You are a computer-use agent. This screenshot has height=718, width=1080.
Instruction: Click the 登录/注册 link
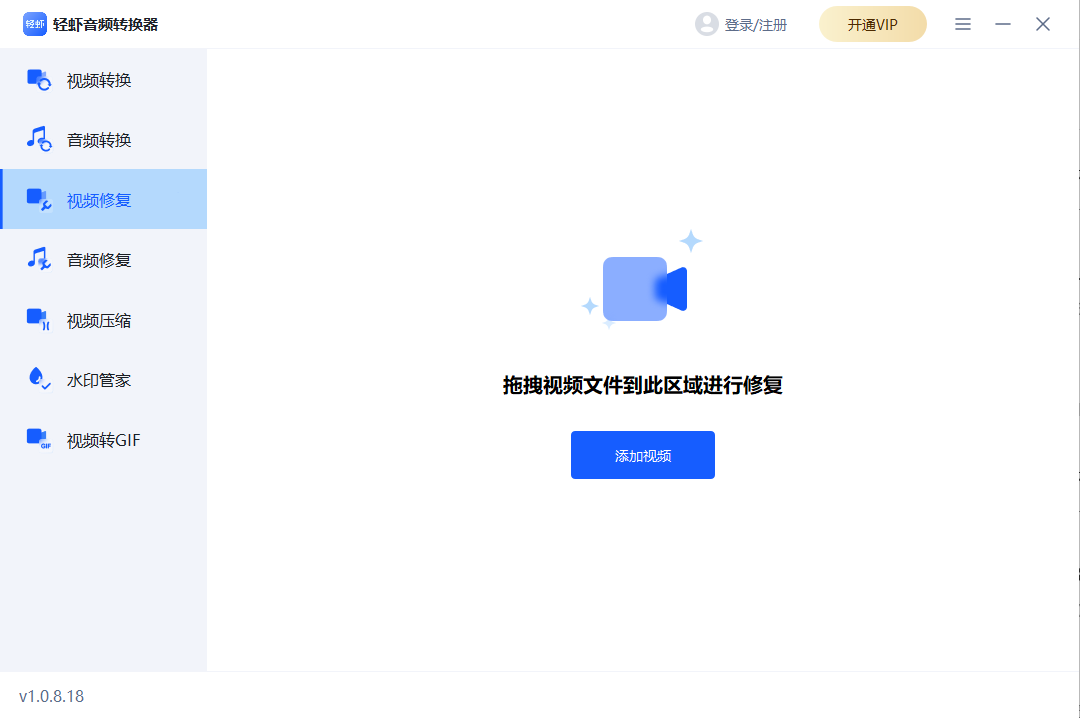click(x=755, y=23)
